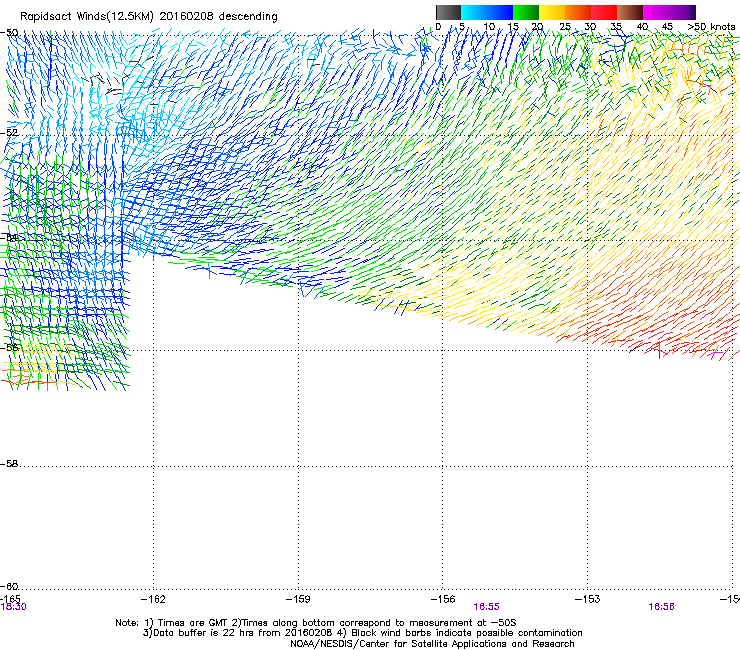Click the 'Rapidscat Winds(12.5KM) 20160208 descending' title
This screenshot has width=740, height=650.
(149, 17)
